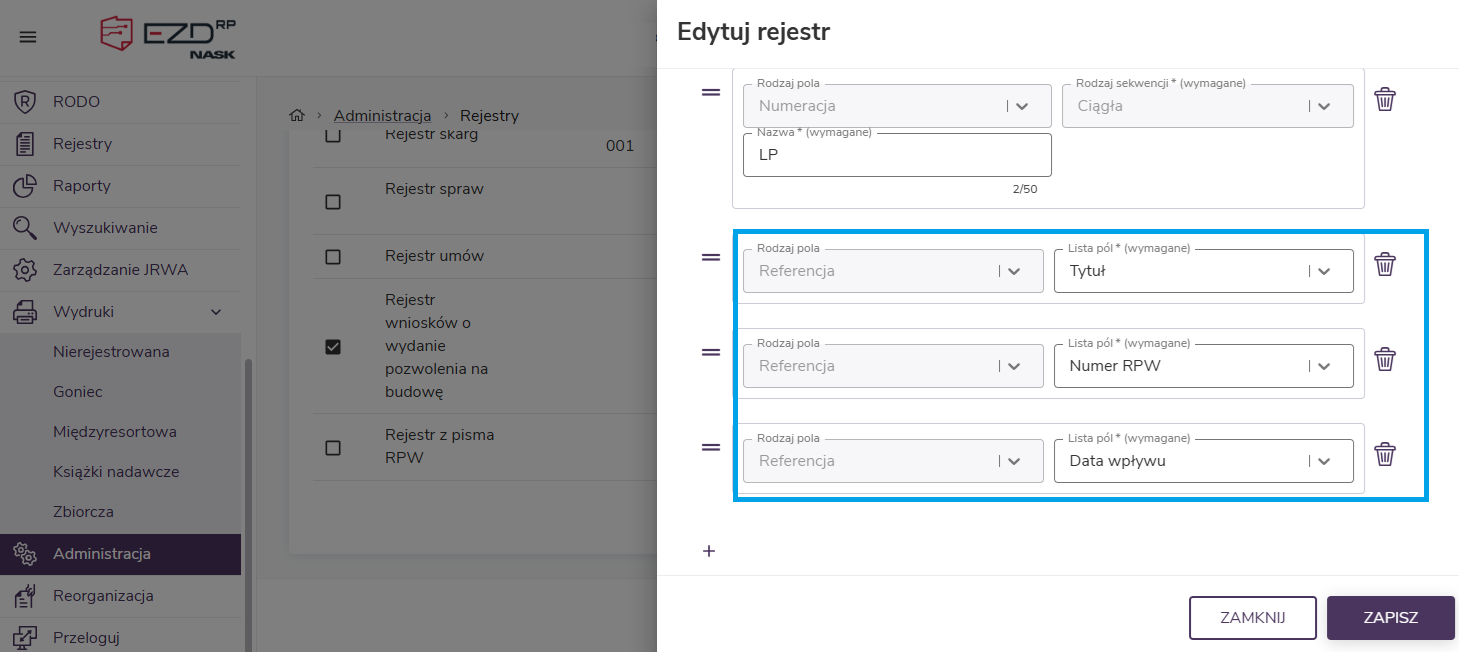Open Przeloguj in the sidebar

(120, 638)
